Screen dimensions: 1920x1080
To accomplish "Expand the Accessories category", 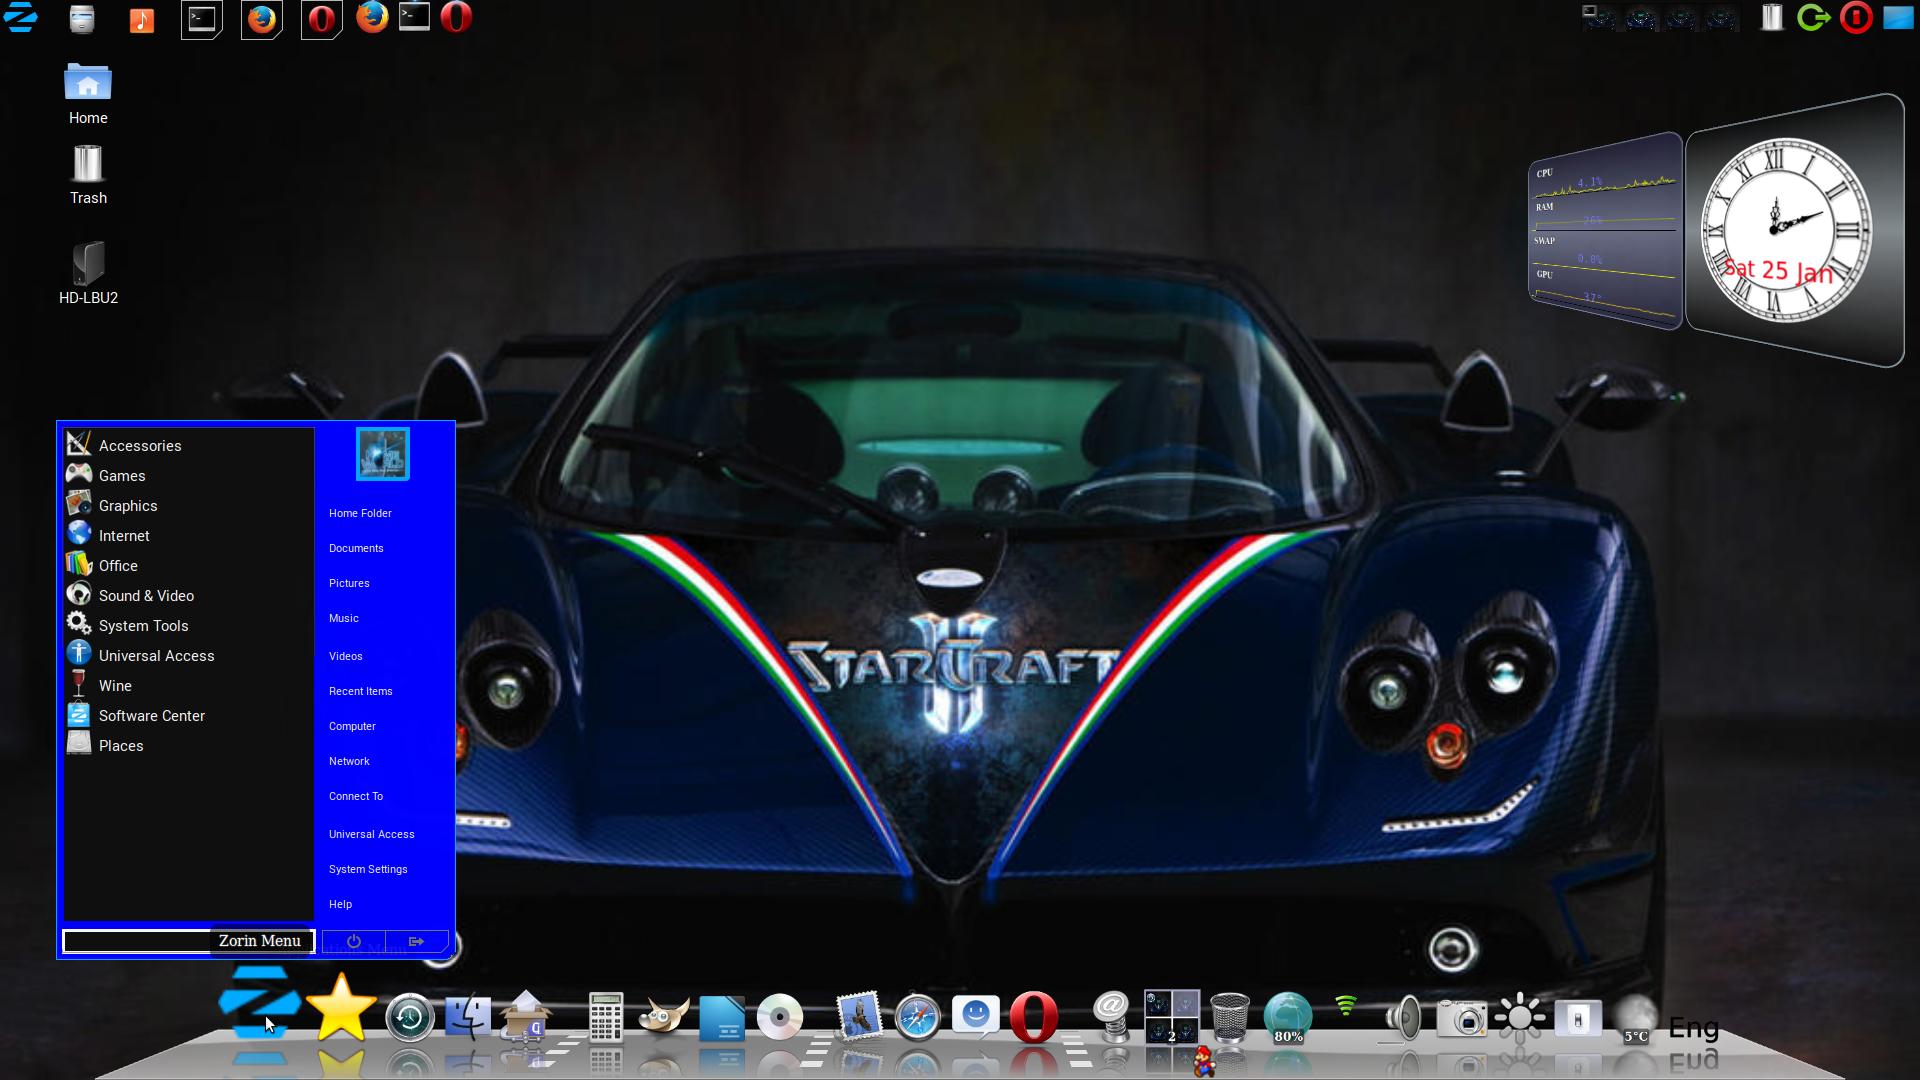I will [x=140, y=446].
